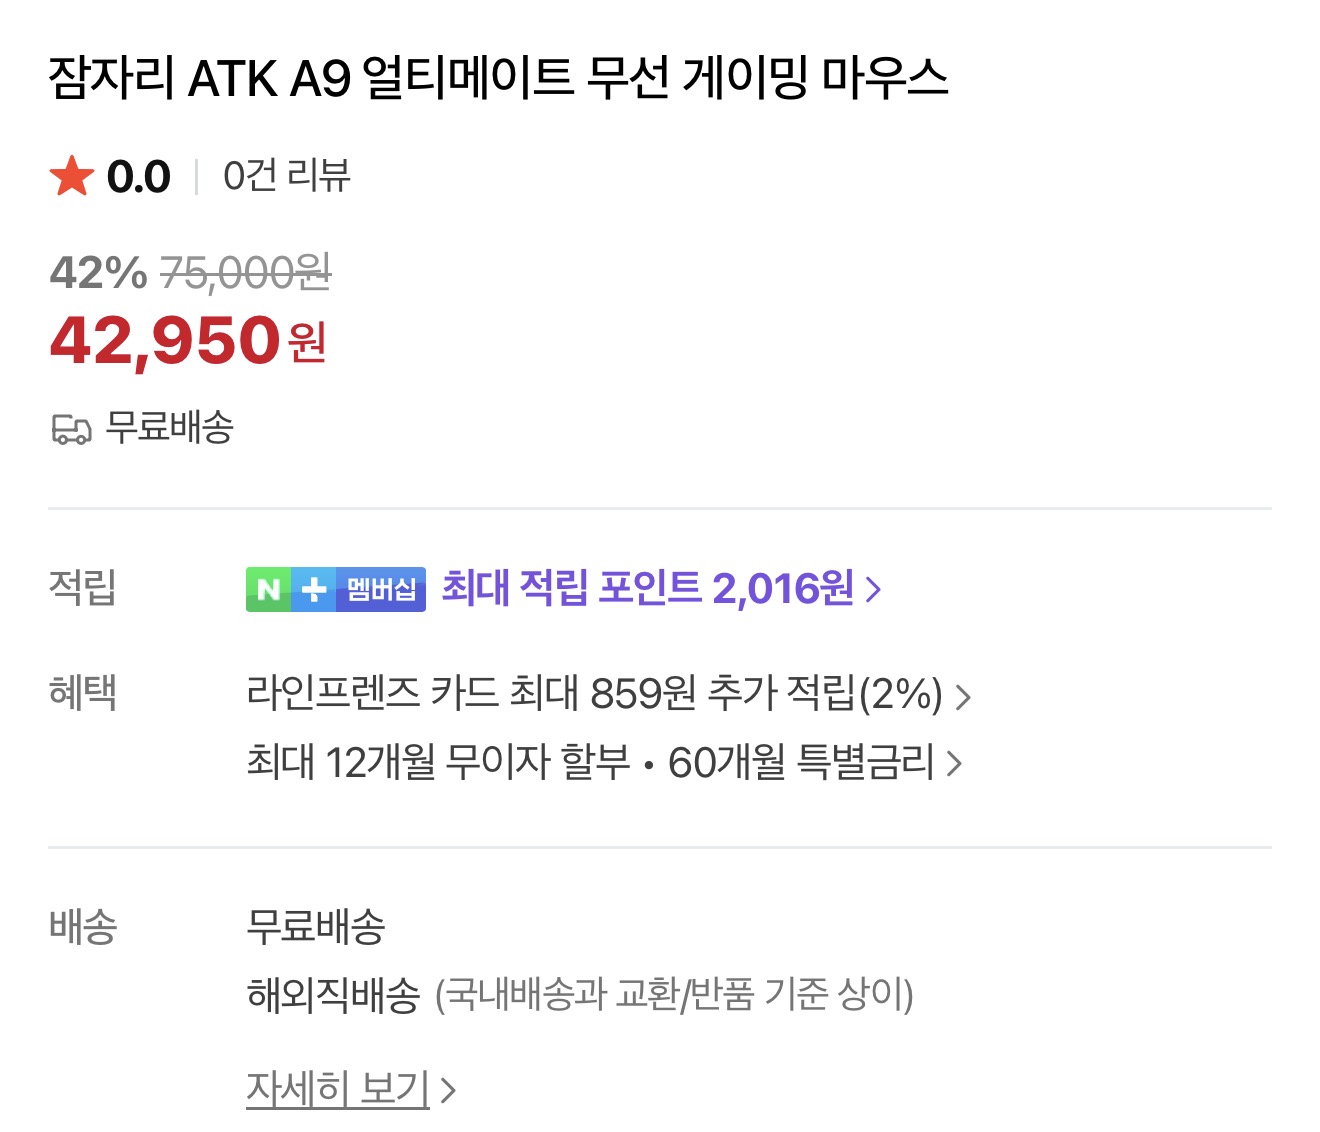Click the 멤버십 badge label
This screenshot has height=1132, width=1320.
380,589
